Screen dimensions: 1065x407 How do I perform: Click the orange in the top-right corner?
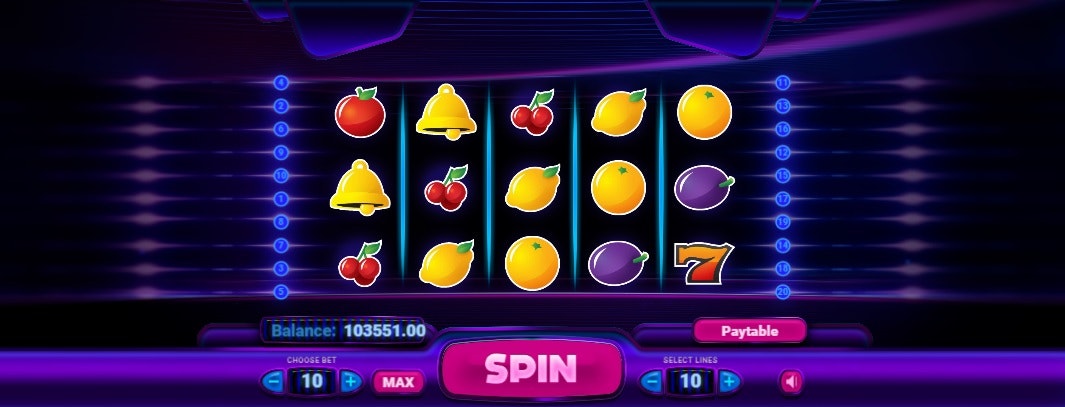(704, 112)
